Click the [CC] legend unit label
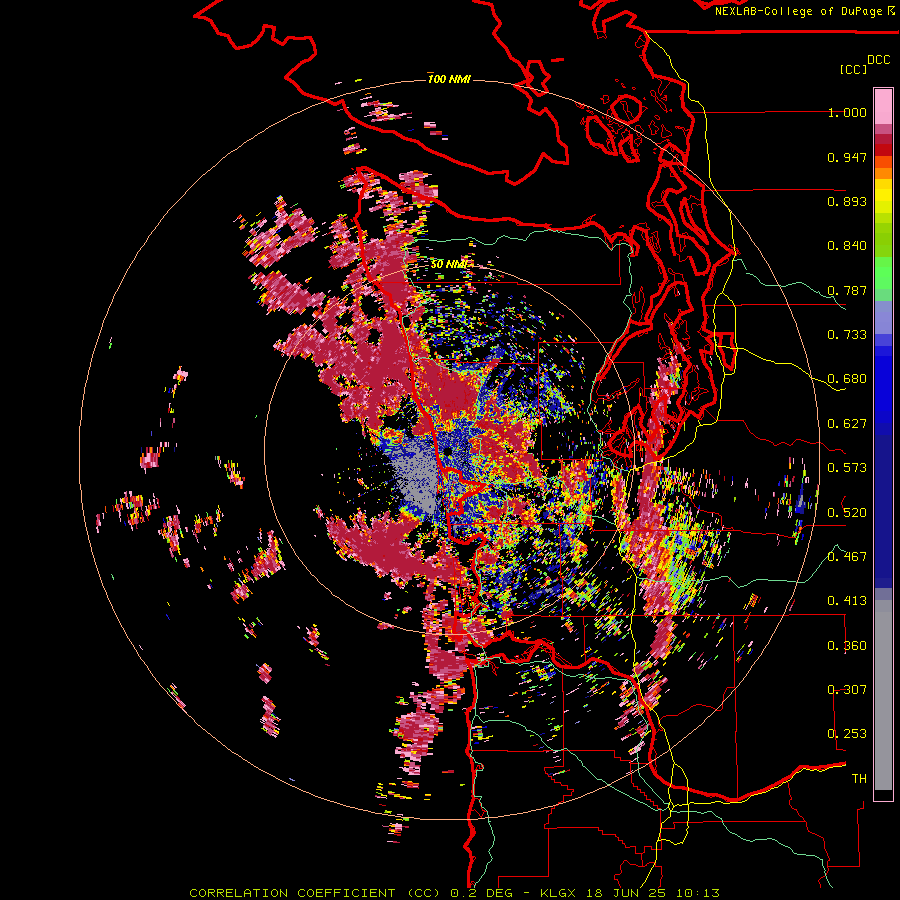The image size is (900, 900). pyautogui.click(x=854, y=69)
